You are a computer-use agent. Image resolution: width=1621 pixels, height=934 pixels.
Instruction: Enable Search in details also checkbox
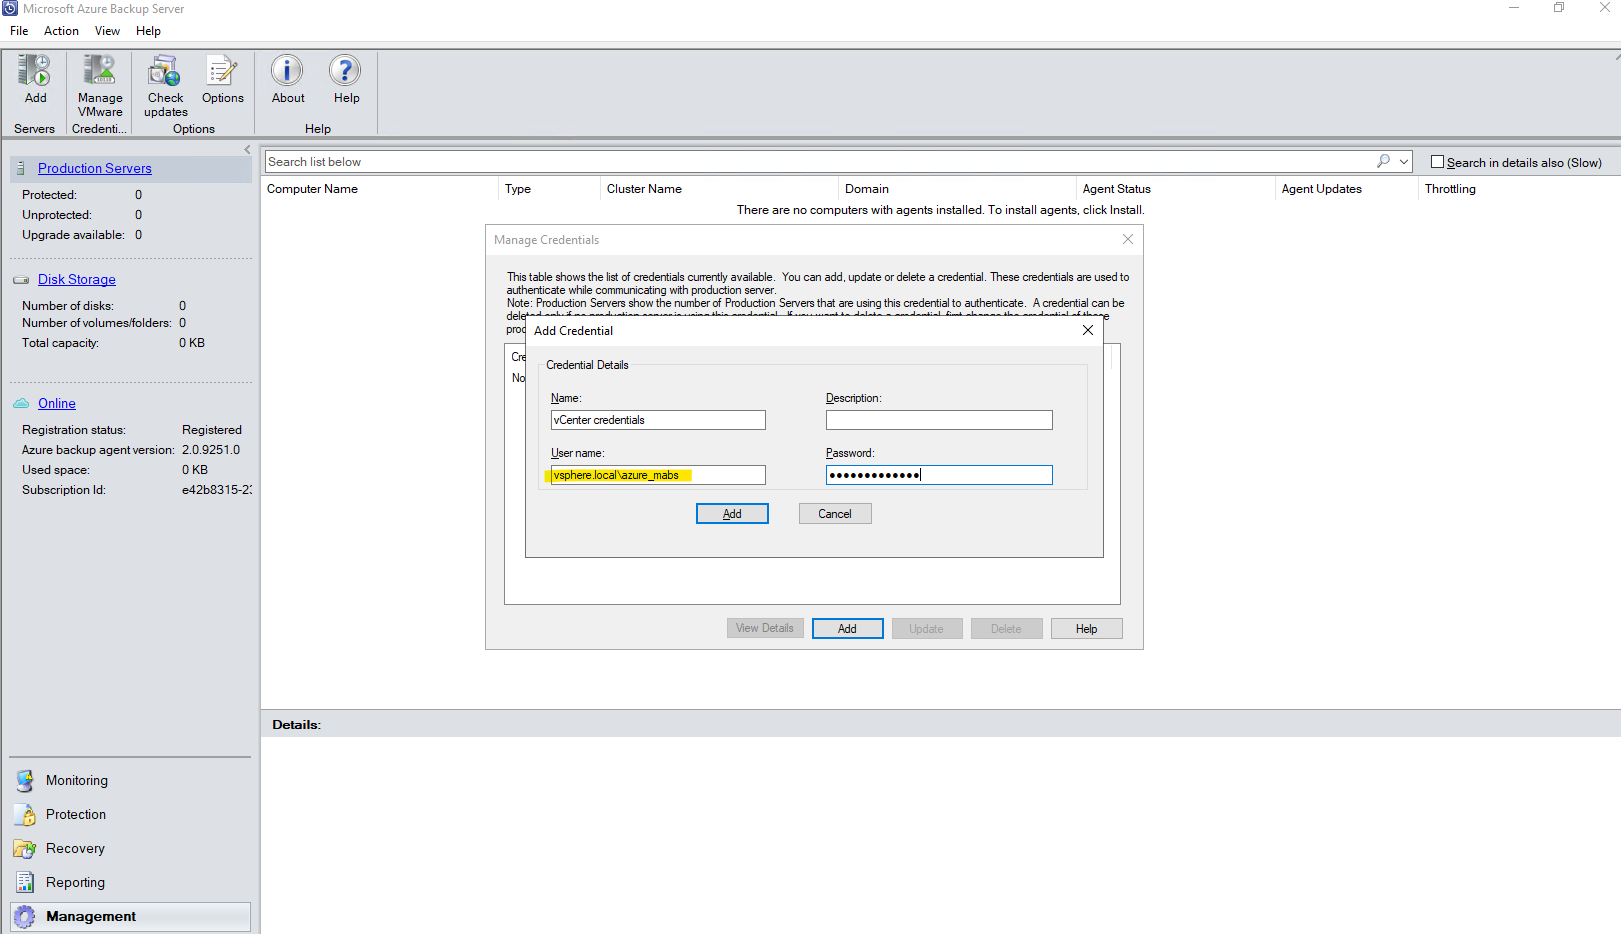pos(1437,162)
